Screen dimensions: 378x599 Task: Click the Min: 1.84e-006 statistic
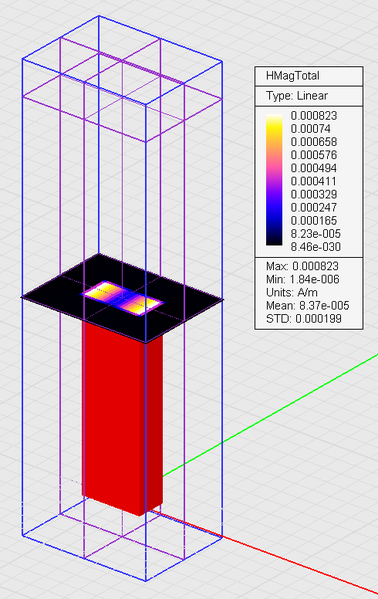coord(303,279)
